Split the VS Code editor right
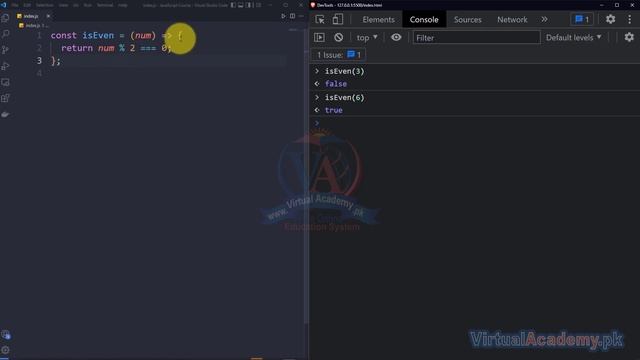Image resolution: width=640 pixels, height=360 pixels. (292, 16)
